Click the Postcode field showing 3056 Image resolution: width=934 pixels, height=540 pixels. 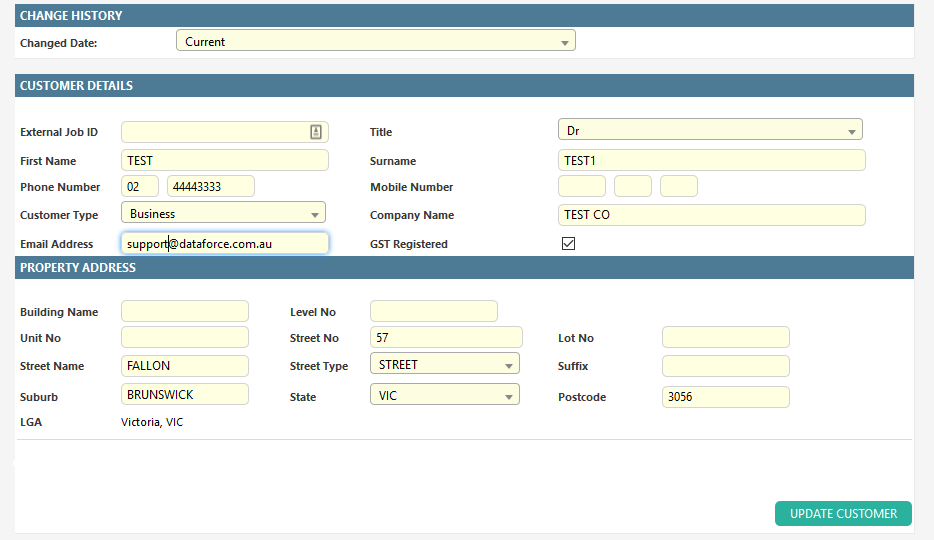click(725, 397)
